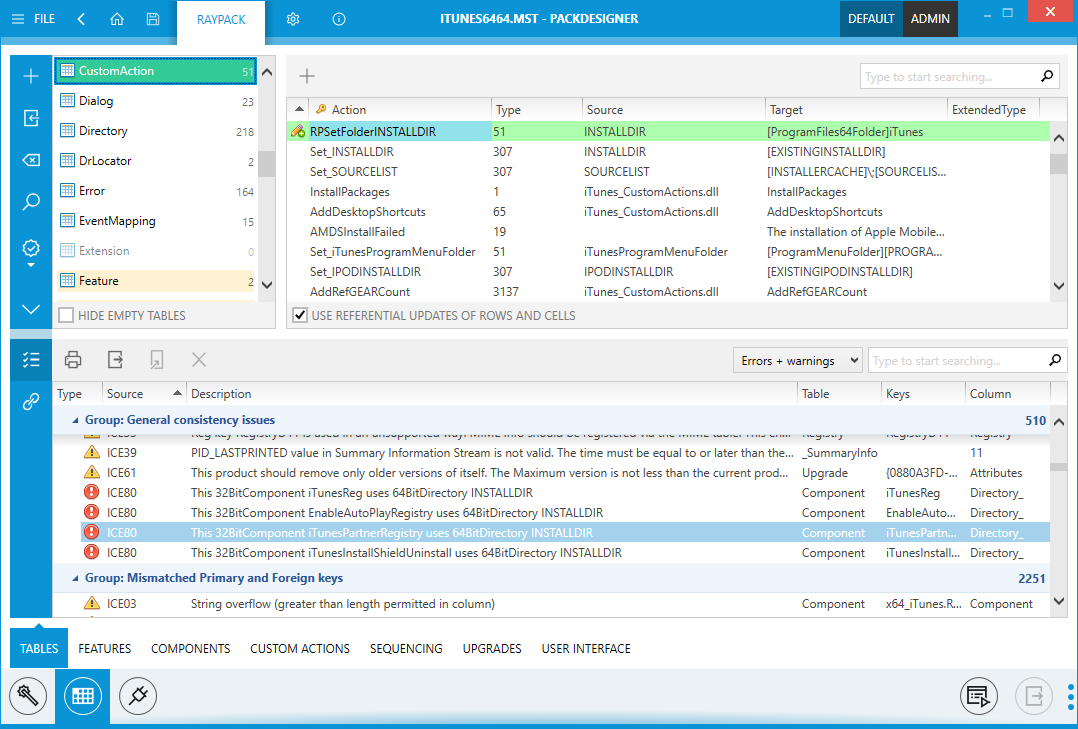The image size is (1078, 729).
Task: Click the save disk icon
Action: point(152,19)
